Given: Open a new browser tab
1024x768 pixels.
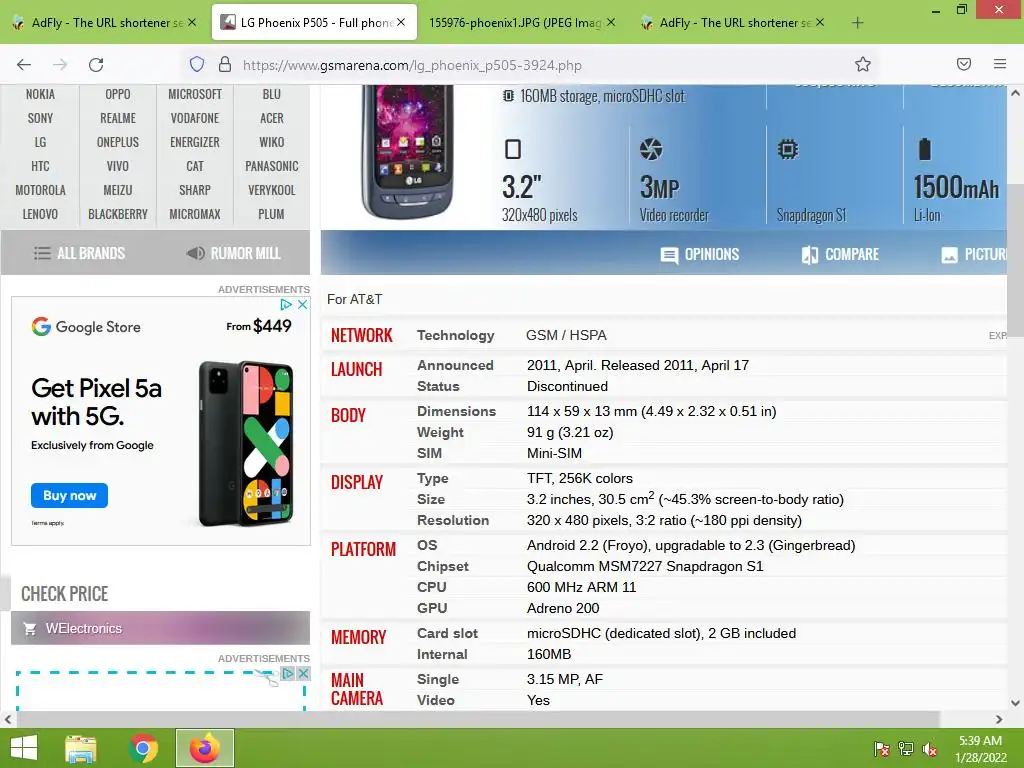Looking at the screenshot, I should 857,23.
